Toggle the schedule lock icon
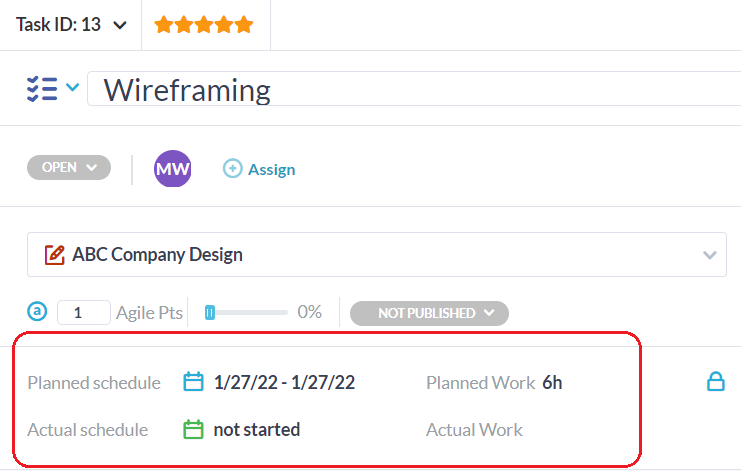The height and width of the screenshot is (471, 741). (x=715, y=381)
